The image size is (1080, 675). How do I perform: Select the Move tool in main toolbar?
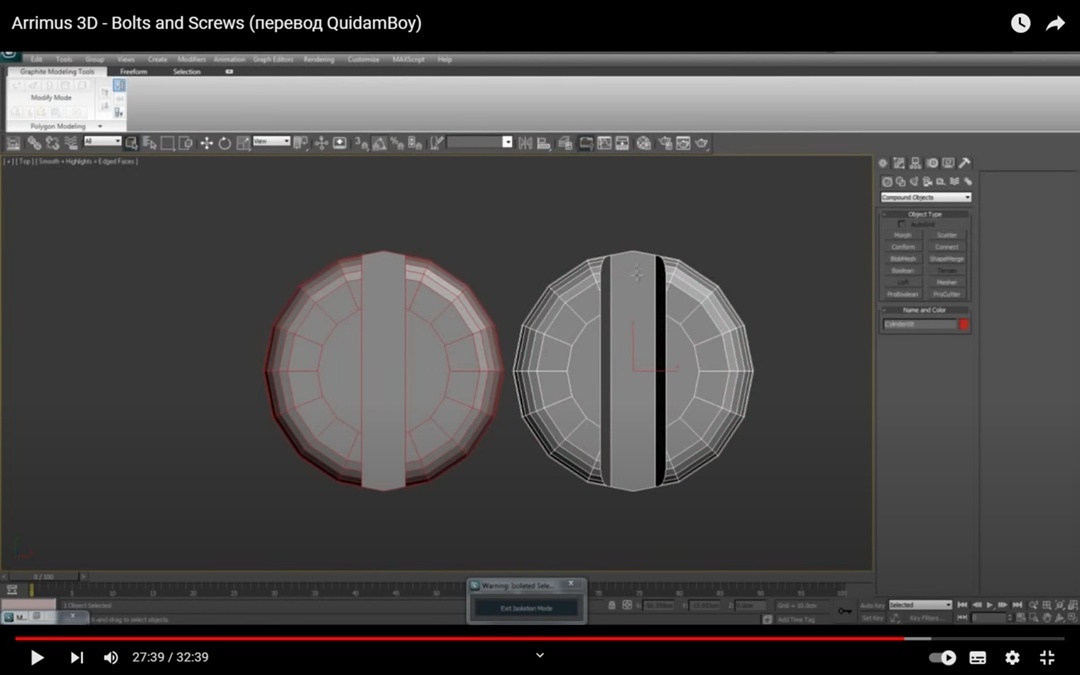[206, 143]
